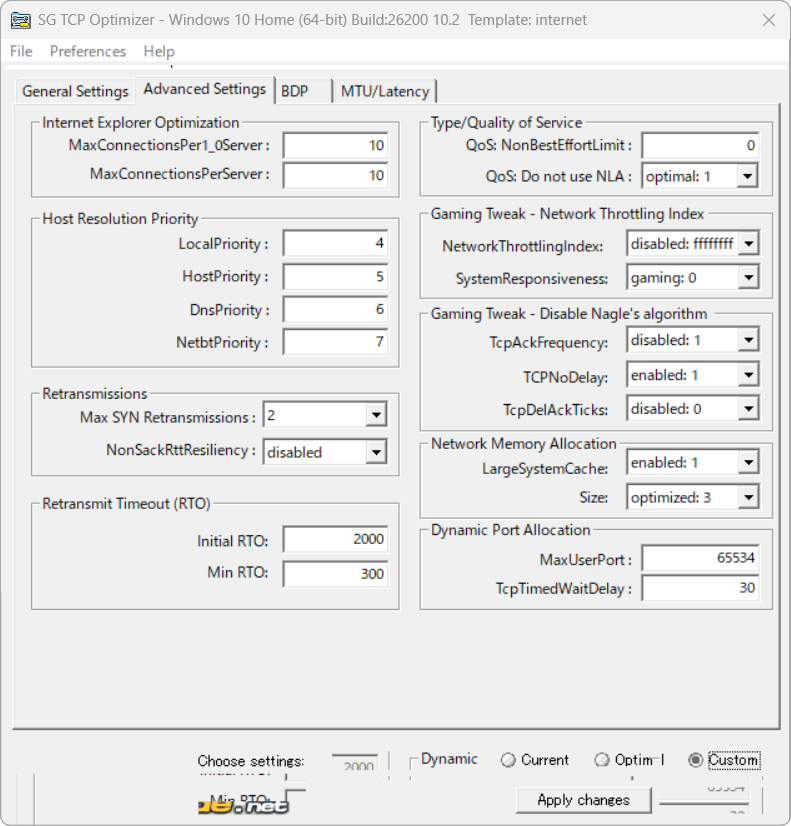
Task: Switch to the General Settings tab
Action: pyautogui.click(x=75, y=91)
